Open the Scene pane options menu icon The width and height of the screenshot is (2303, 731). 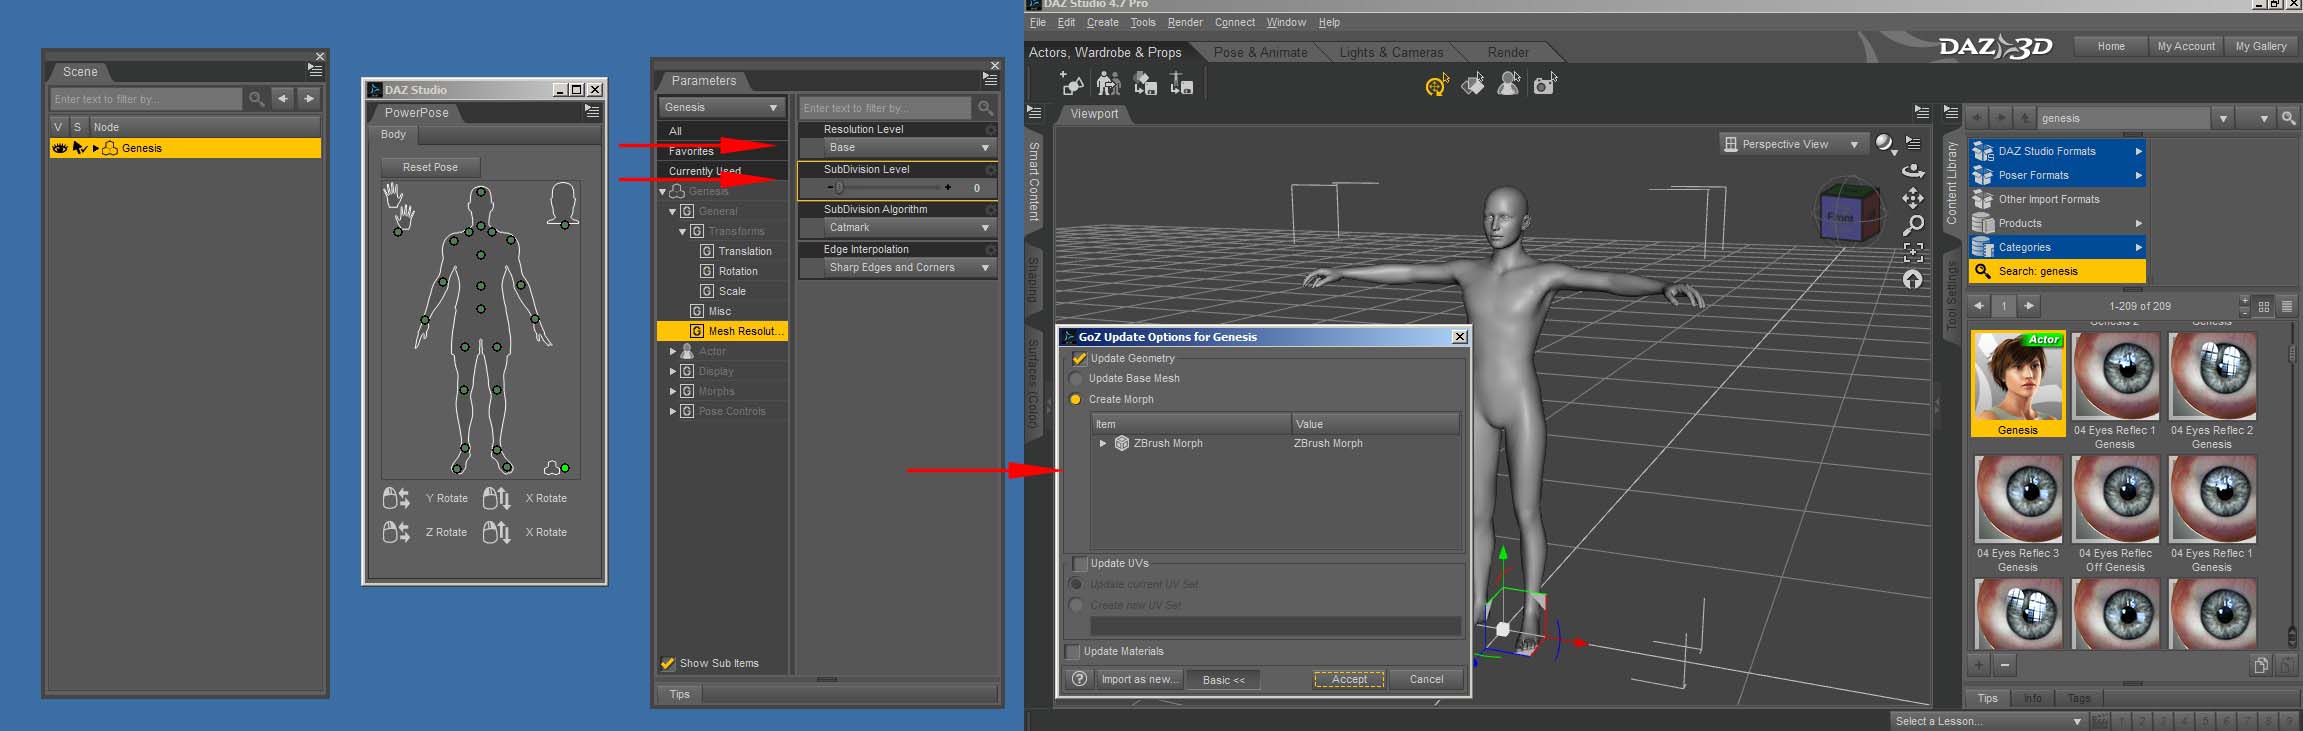click(x=316, y=71)
